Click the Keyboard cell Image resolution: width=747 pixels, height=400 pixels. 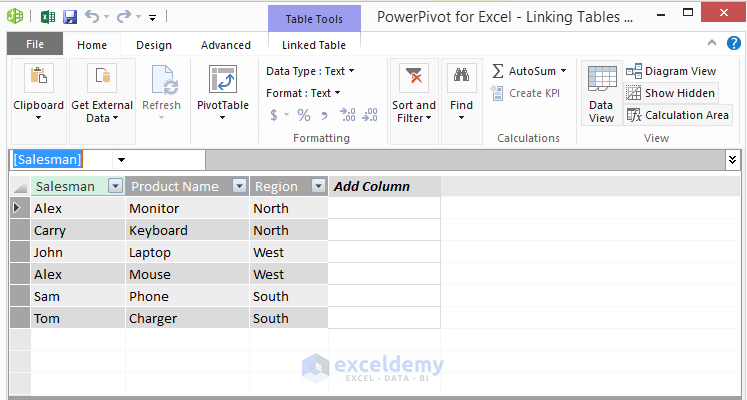188,230
